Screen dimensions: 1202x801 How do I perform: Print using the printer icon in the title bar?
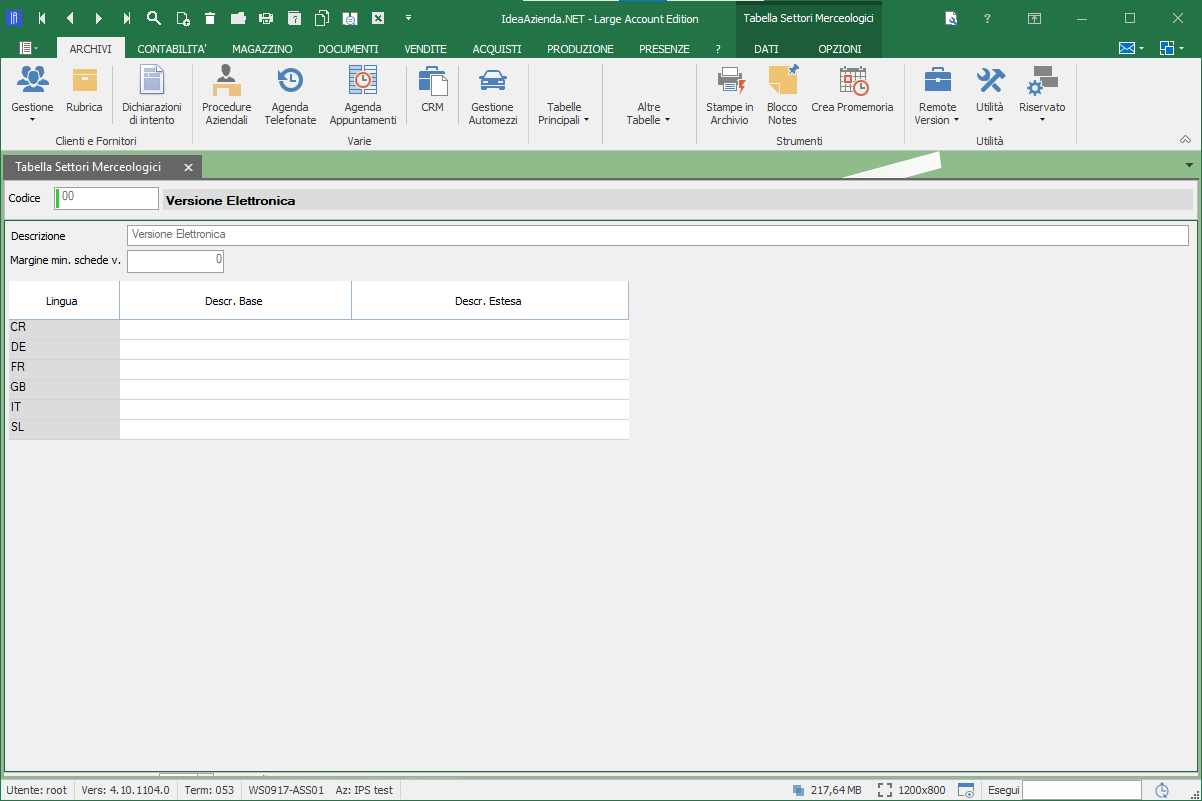pos(266,18)
